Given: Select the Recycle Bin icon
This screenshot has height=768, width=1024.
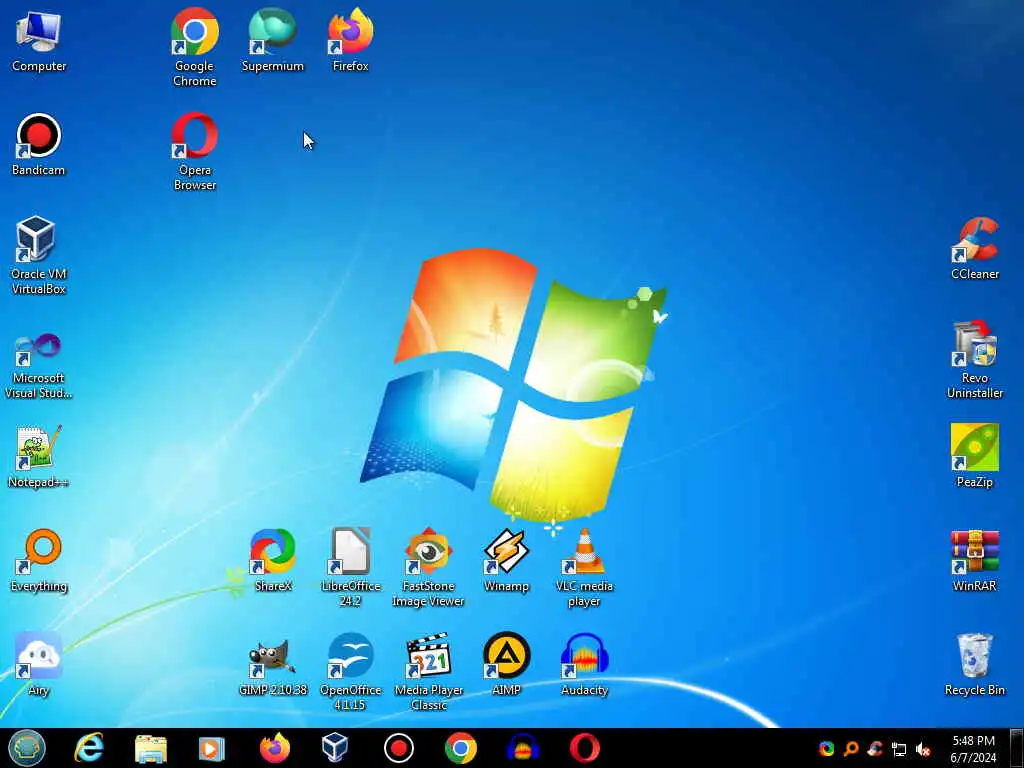Looking at the screenshot, I should coord(974,664).
